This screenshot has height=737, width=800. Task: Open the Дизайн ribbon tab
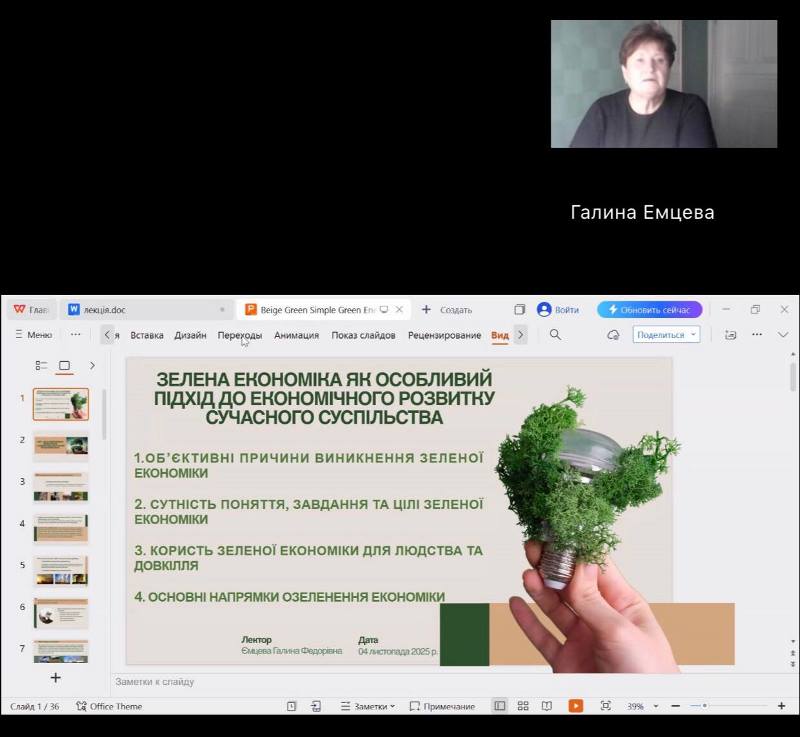pos(190,335)
